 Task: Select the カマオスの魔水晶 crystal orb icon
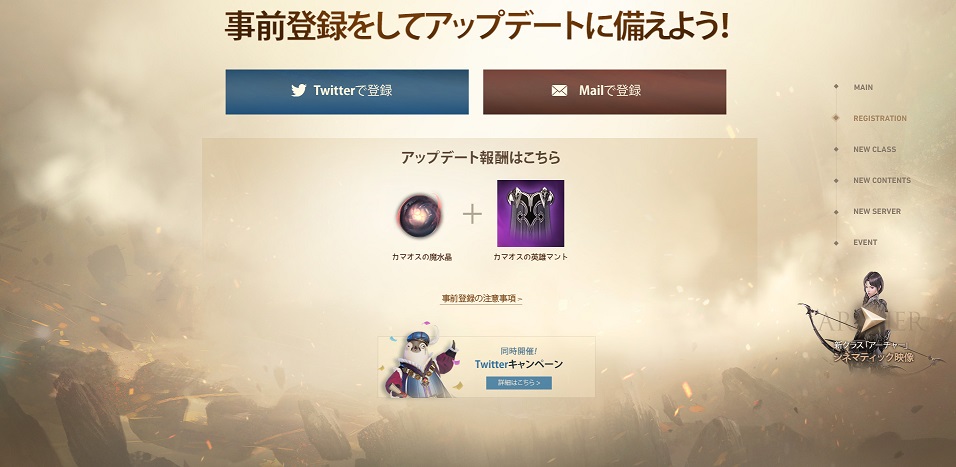[x=420, y=215]
